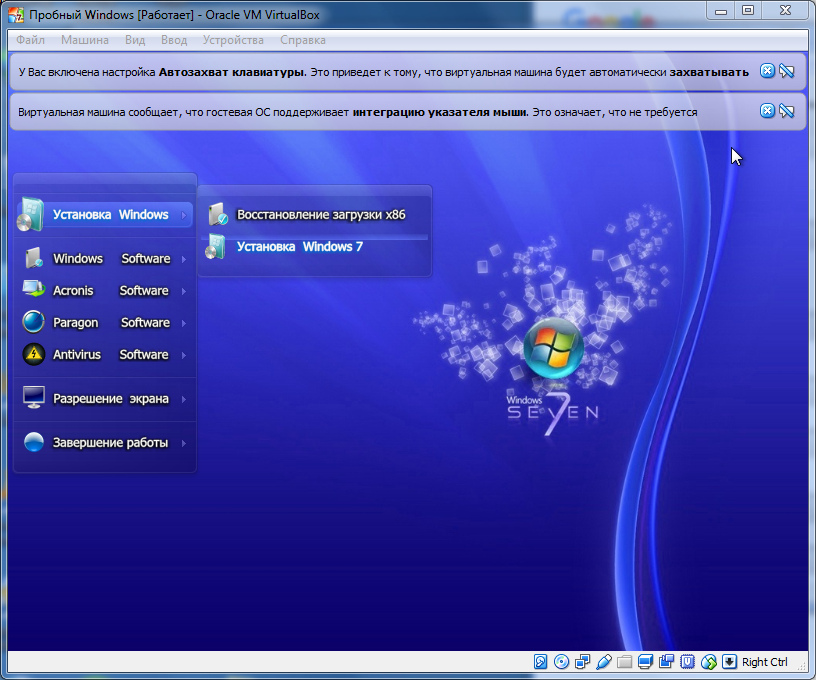
Task: Open the Машина menu
Action: pyautogui.click(x=83, y=40)
